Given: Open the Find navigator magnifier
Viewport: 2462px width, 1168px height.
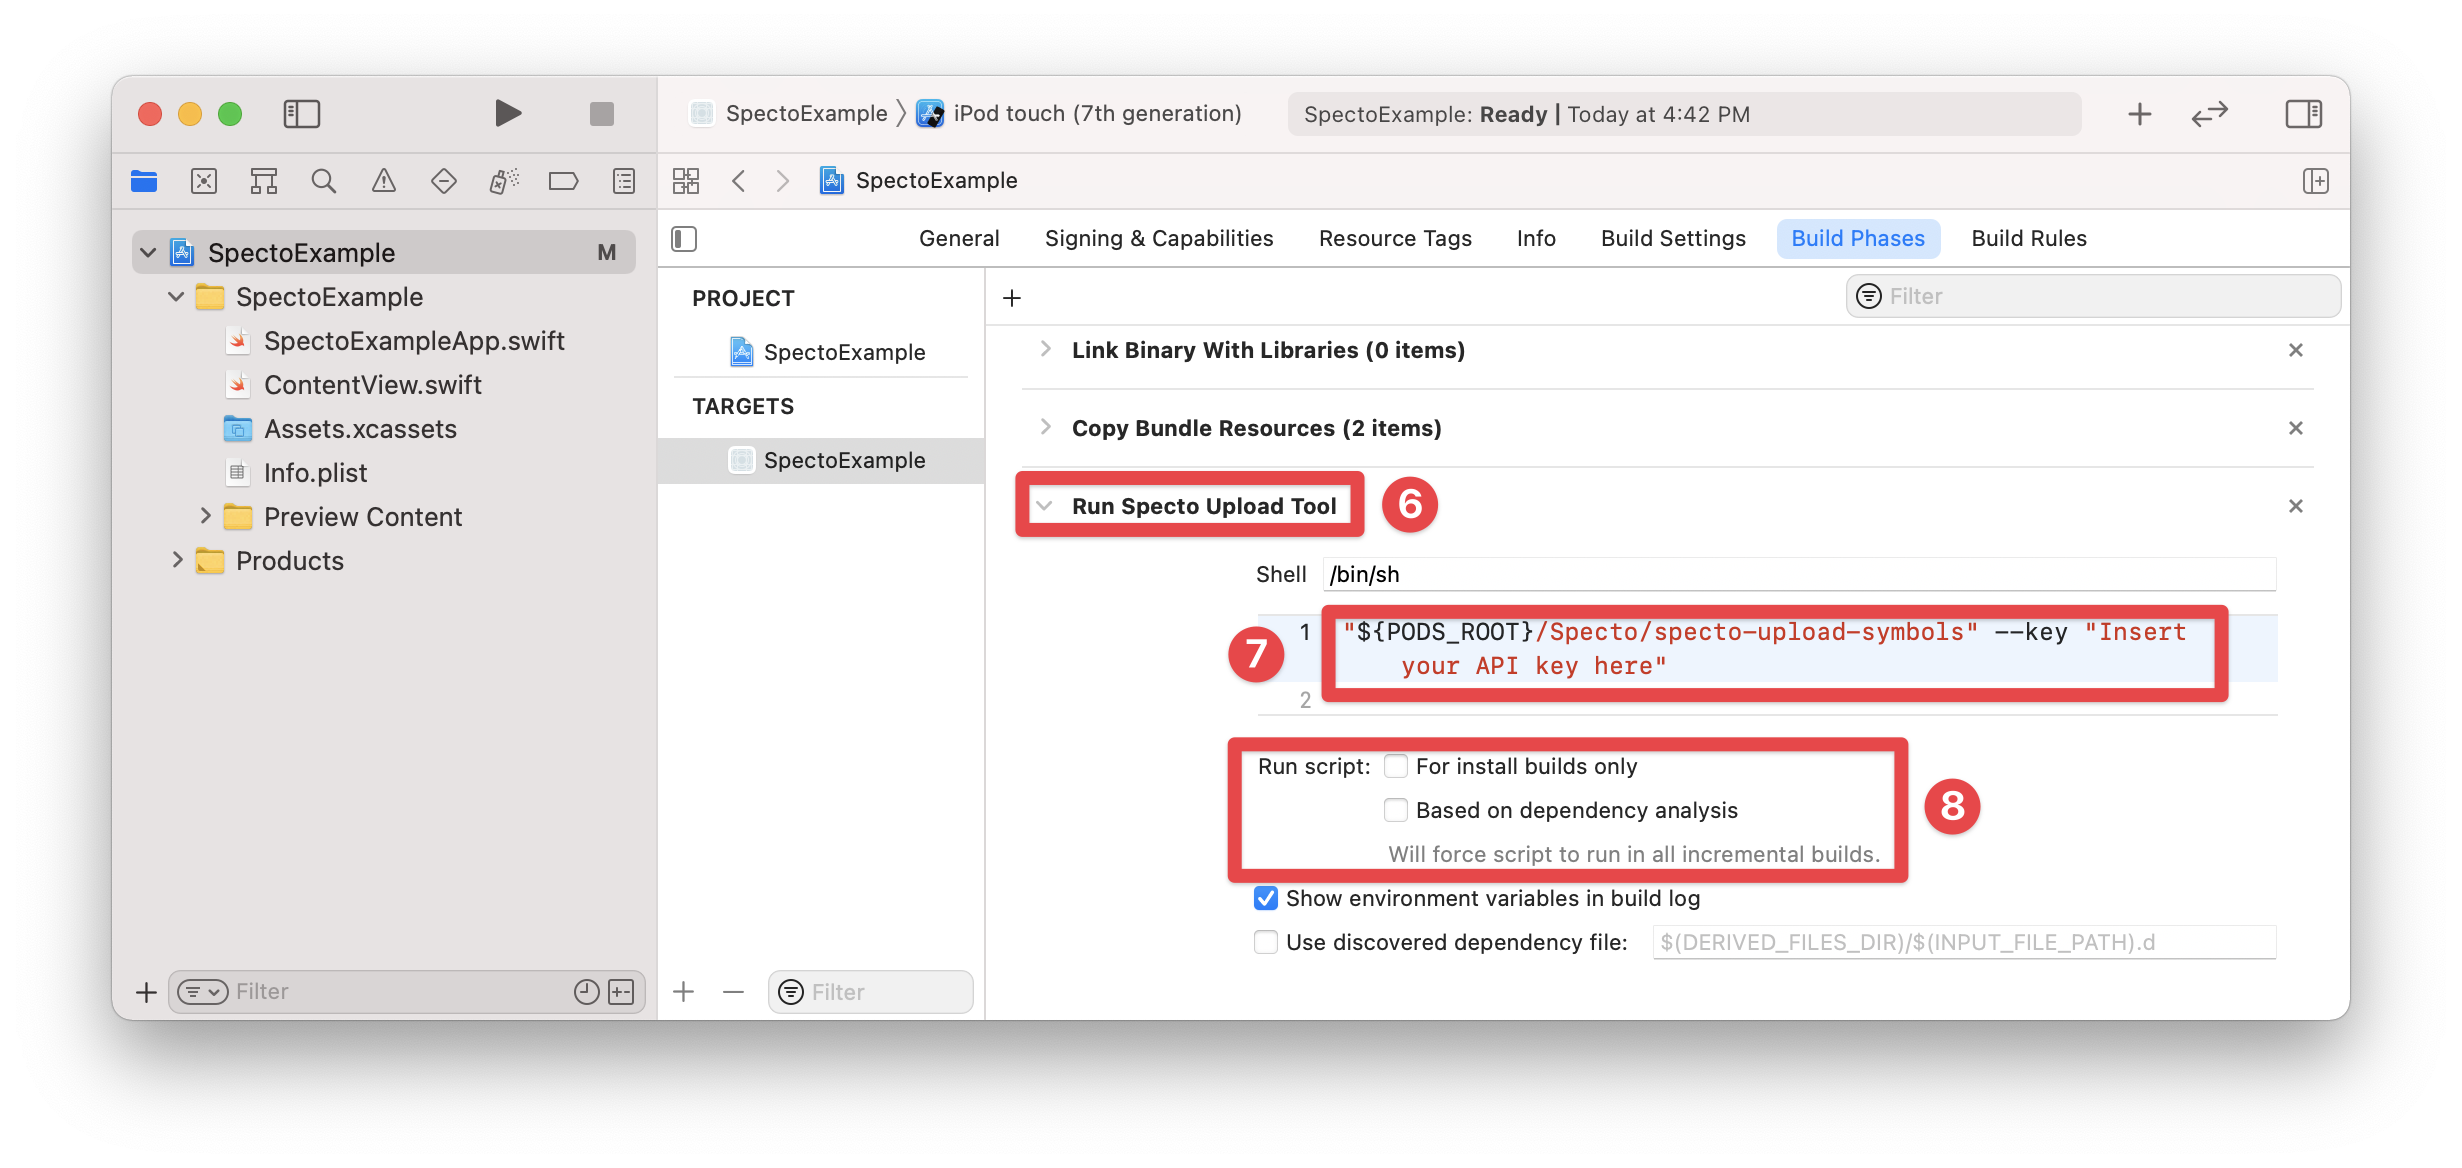Looking at the screenshot, I should (x=324, y=181).
